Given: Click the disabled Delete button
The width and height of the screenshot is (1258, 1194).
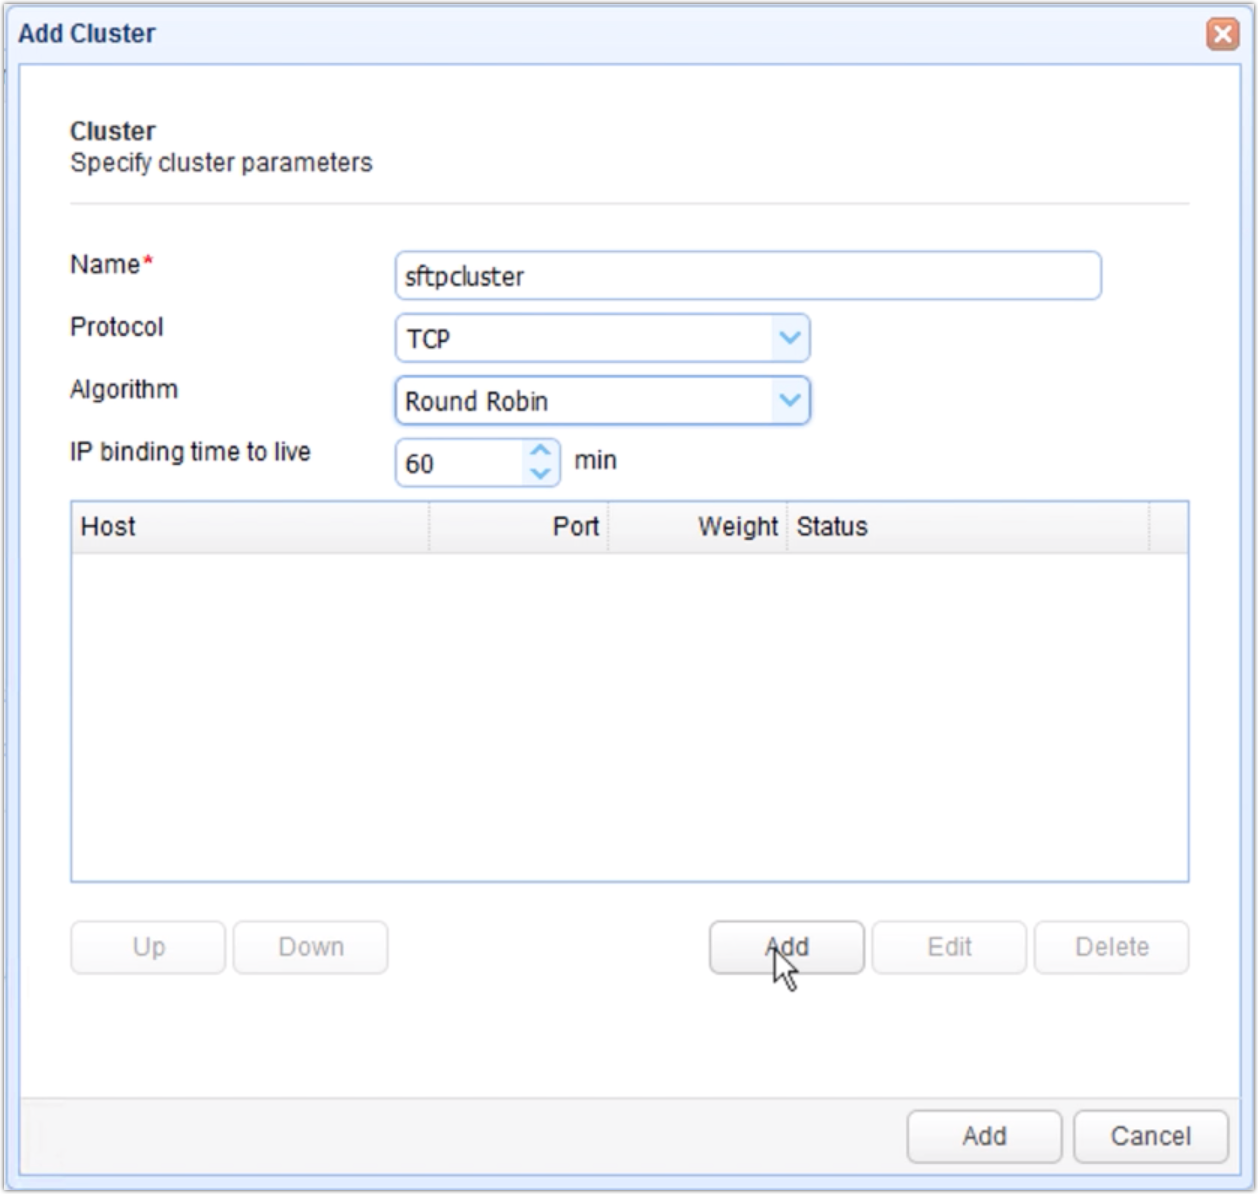Looking at the screenshot, I should [x=1111, y=947].
